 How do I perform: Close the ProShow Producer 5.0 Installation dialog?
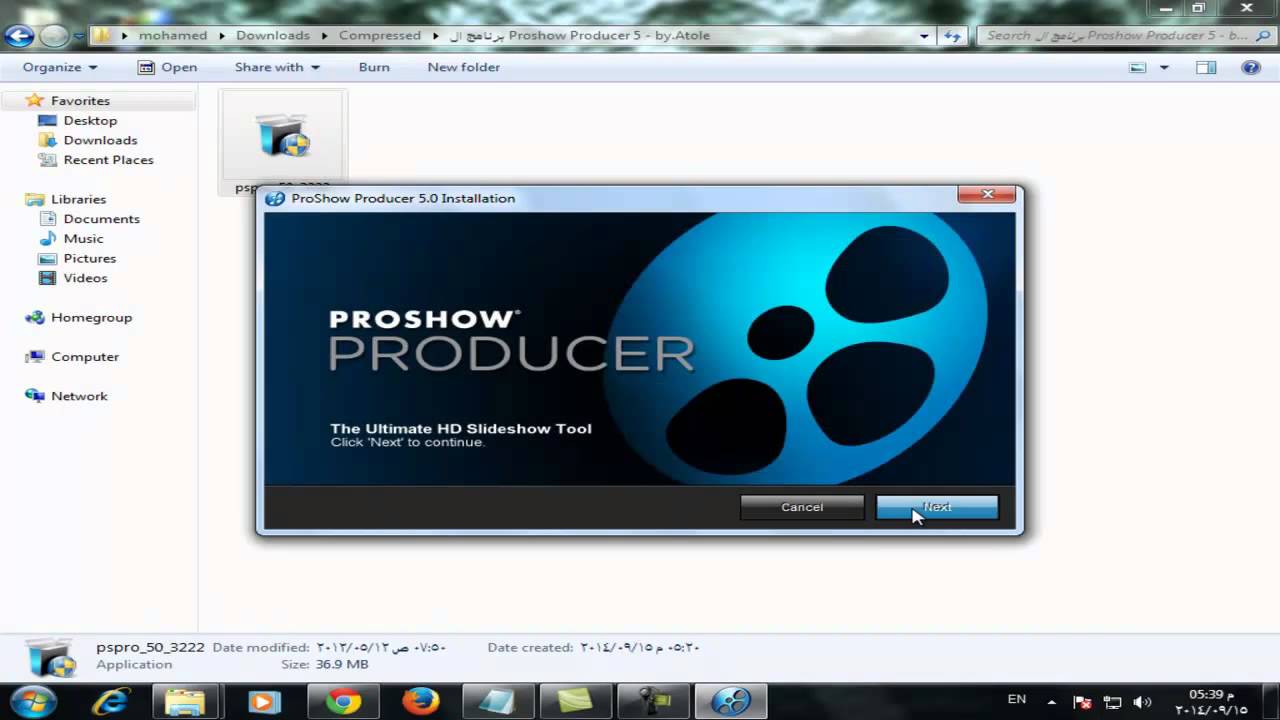tap(987, 194)
